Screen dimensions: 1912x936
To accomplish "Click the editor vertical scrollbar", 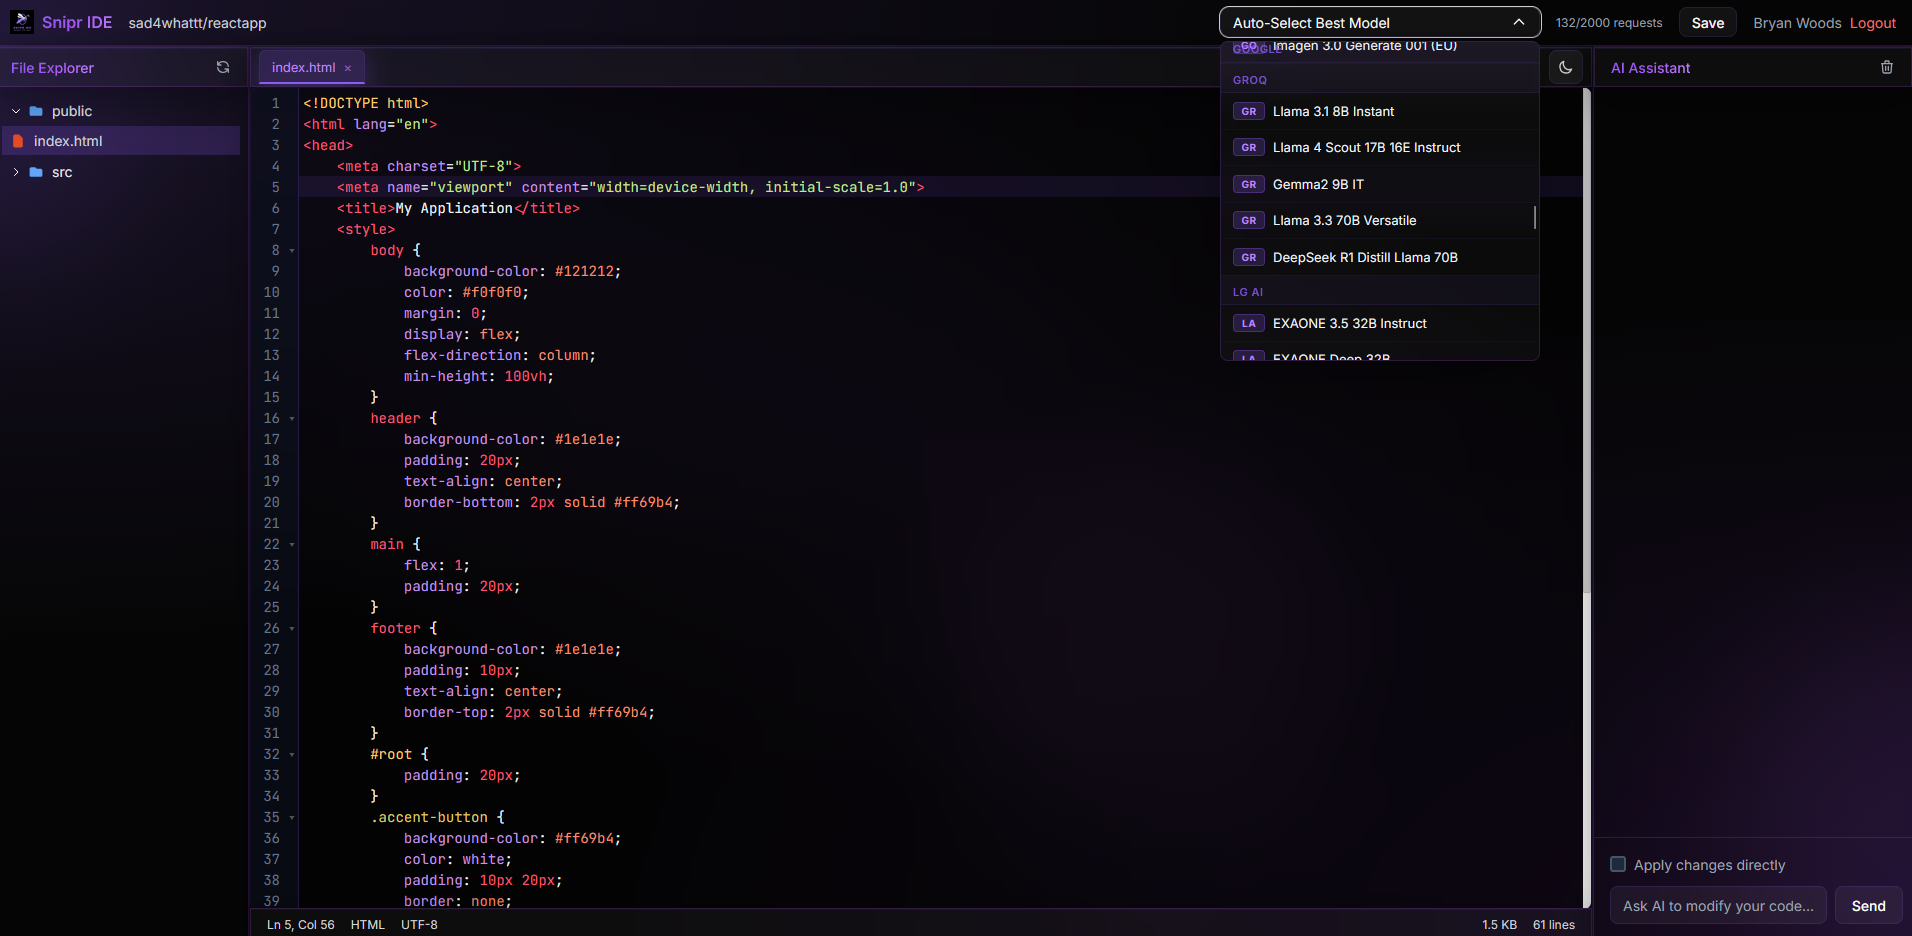I will pyautogui.click(x=1586, y=340).
